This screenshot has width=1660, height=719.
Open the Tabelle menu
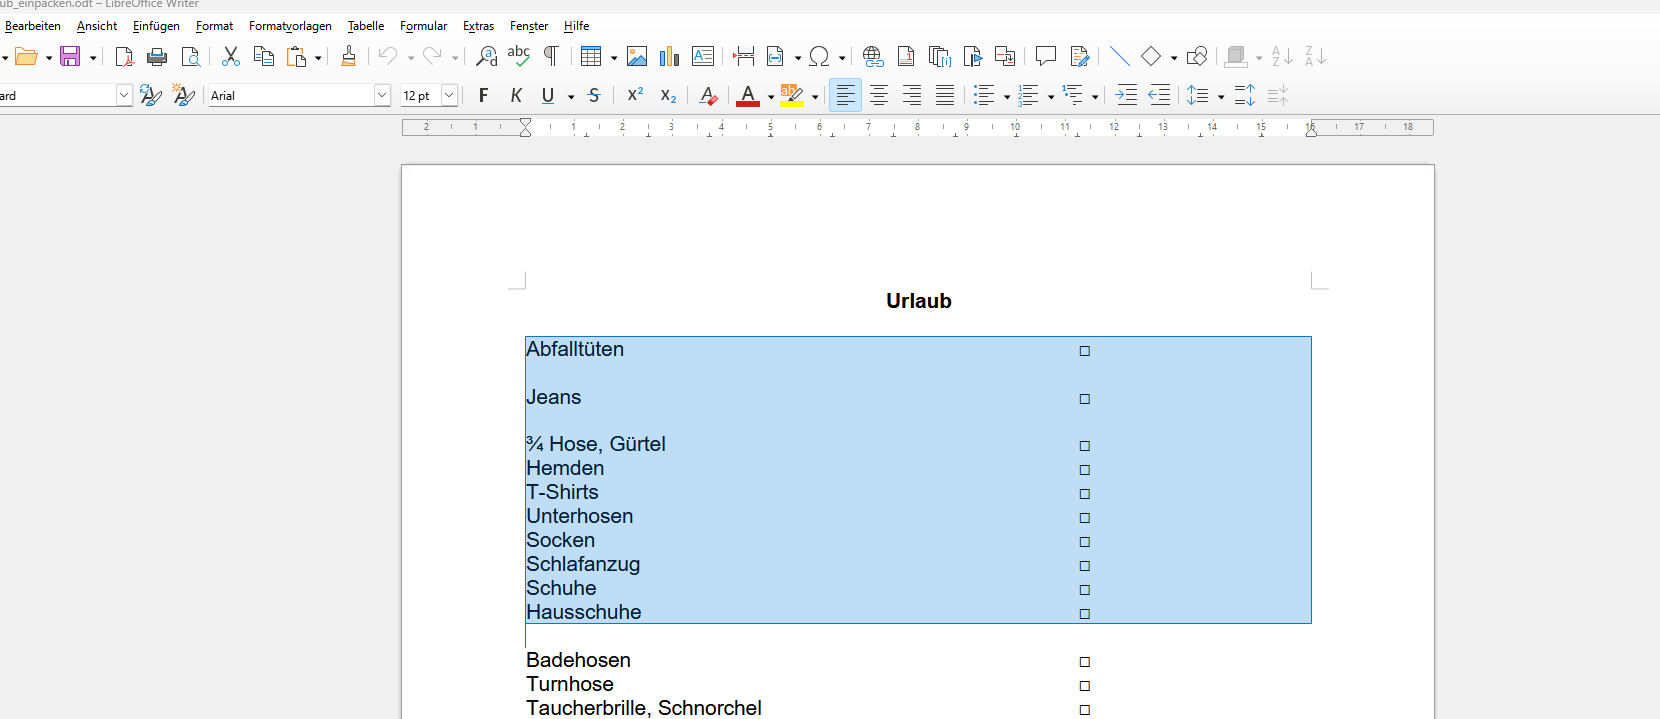366,26
